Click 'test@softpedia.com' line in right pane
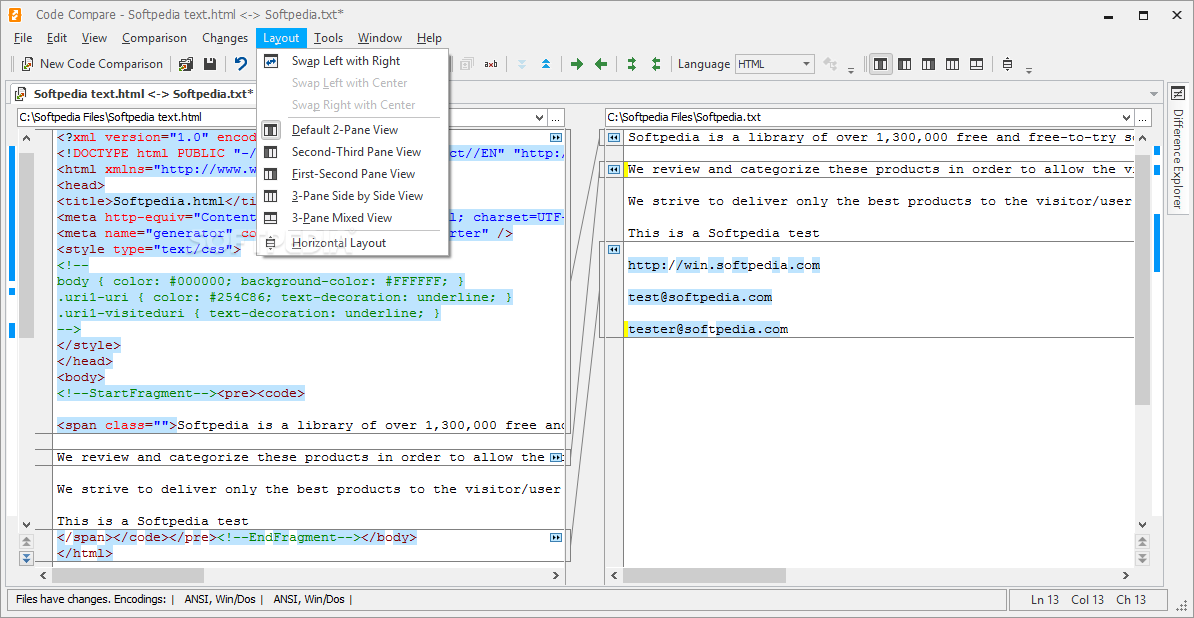Screen dimensions: 1194x618 pos(700,297)
